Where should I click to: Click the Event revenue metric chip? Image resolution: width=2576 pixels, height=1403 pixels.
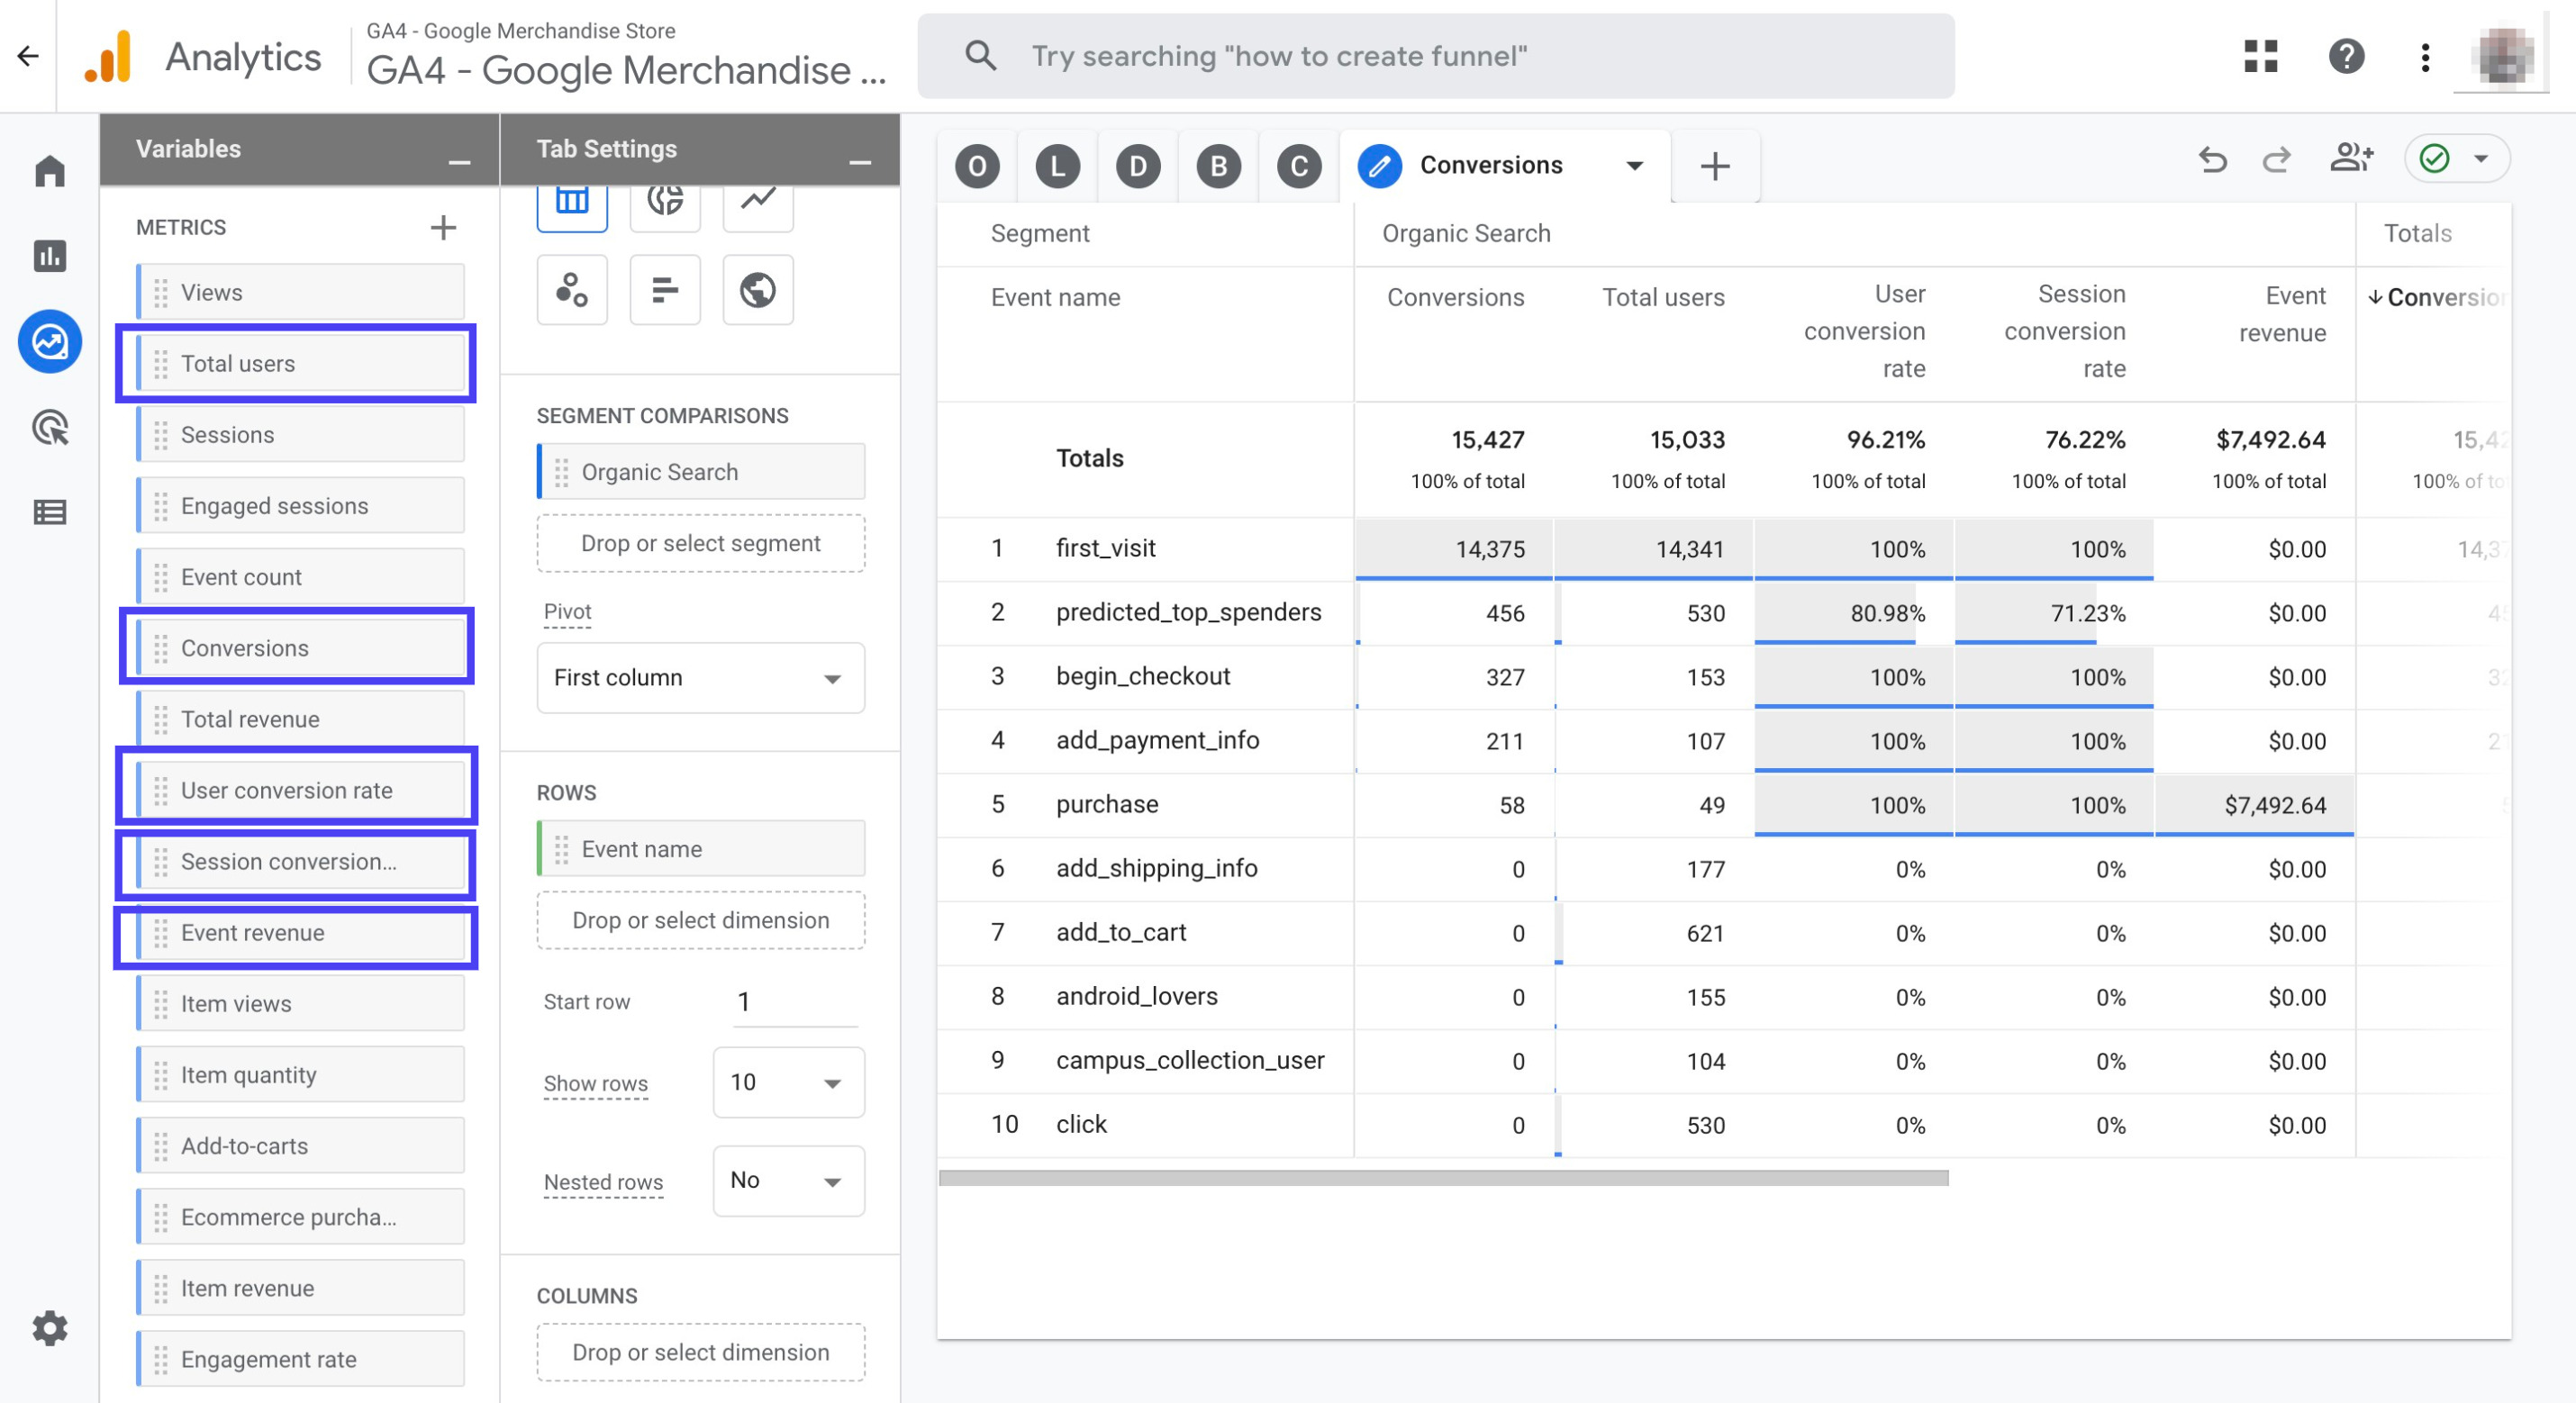(x=301, y=932)
